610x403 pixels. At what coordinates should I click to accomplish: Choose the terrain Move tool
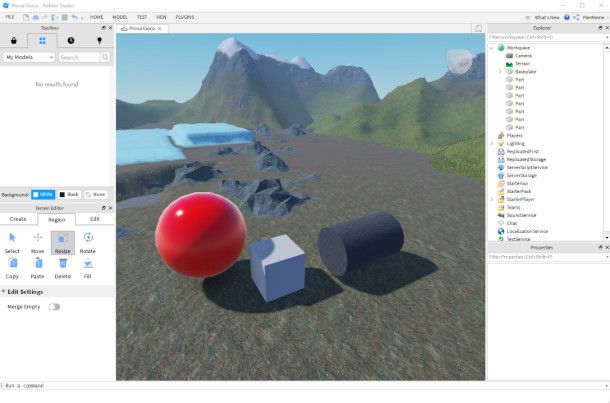[x=37, y=243]
